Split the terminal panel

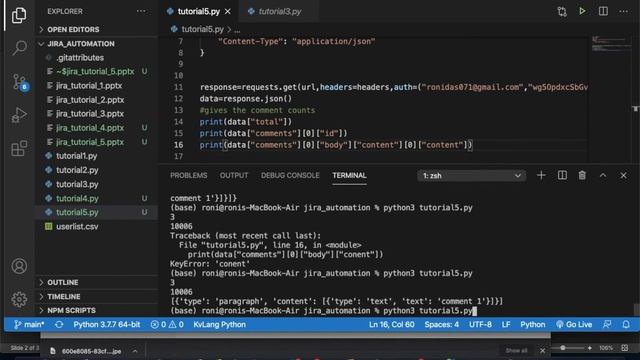pos(562,176)
